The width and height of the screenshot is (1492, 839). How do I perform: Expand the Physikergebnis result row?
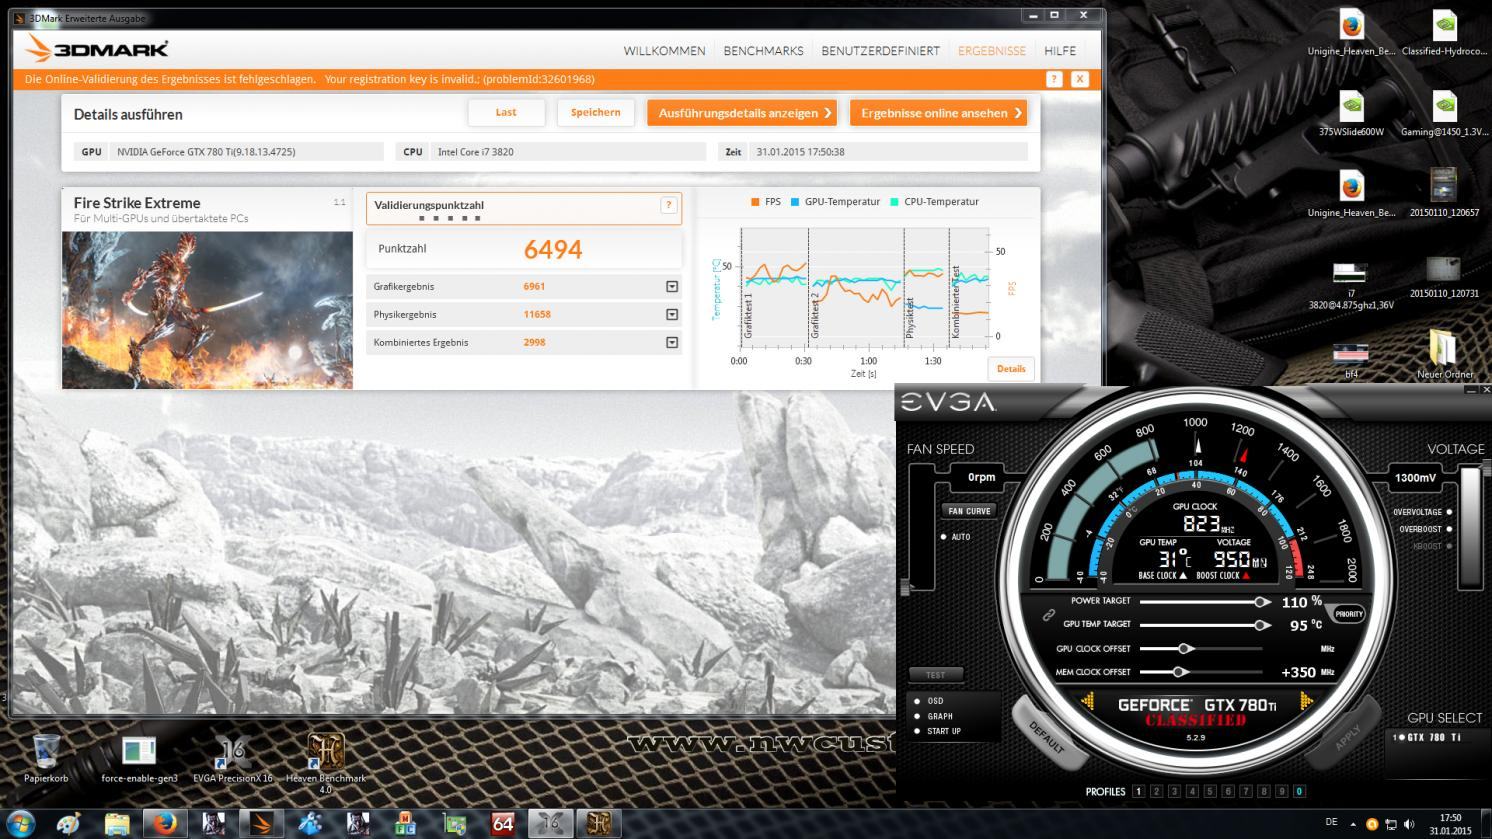point(672,315)
